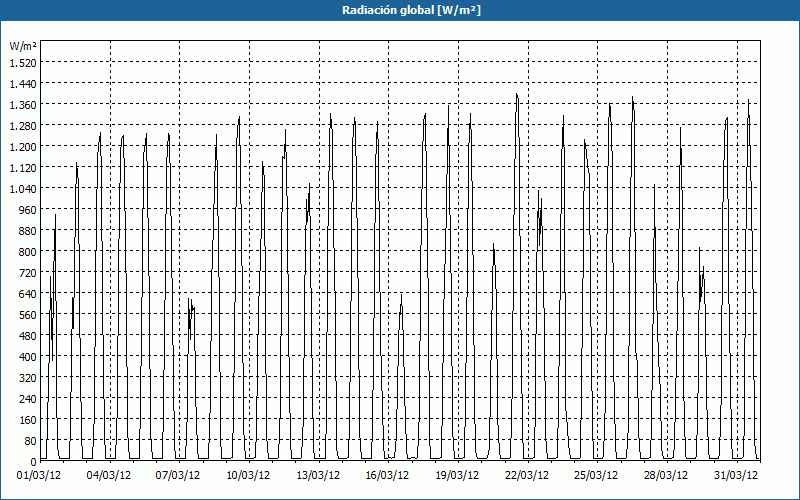Click y-axis value 320
Image resolution: width=800 pixels, height=500 pixels.
[x=28, y=378]
